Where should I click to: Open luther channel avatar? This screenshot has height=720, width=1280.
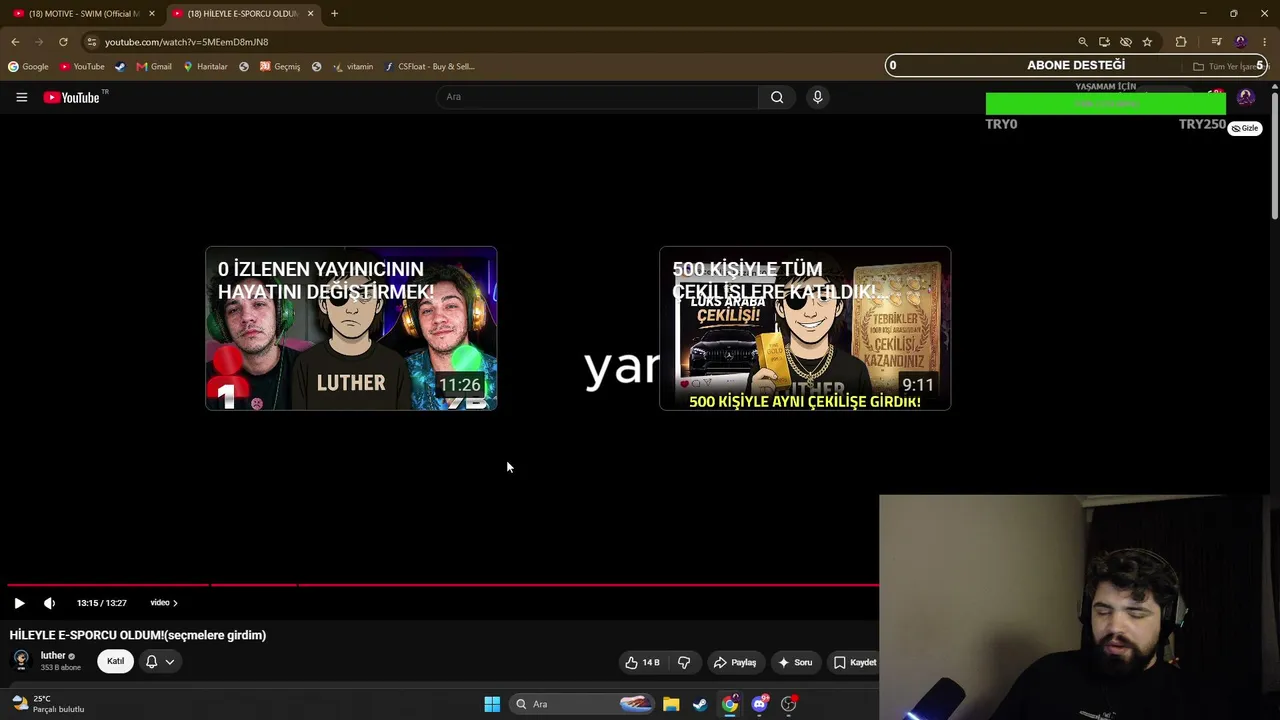pyautogui.click(x=21, y=661)
